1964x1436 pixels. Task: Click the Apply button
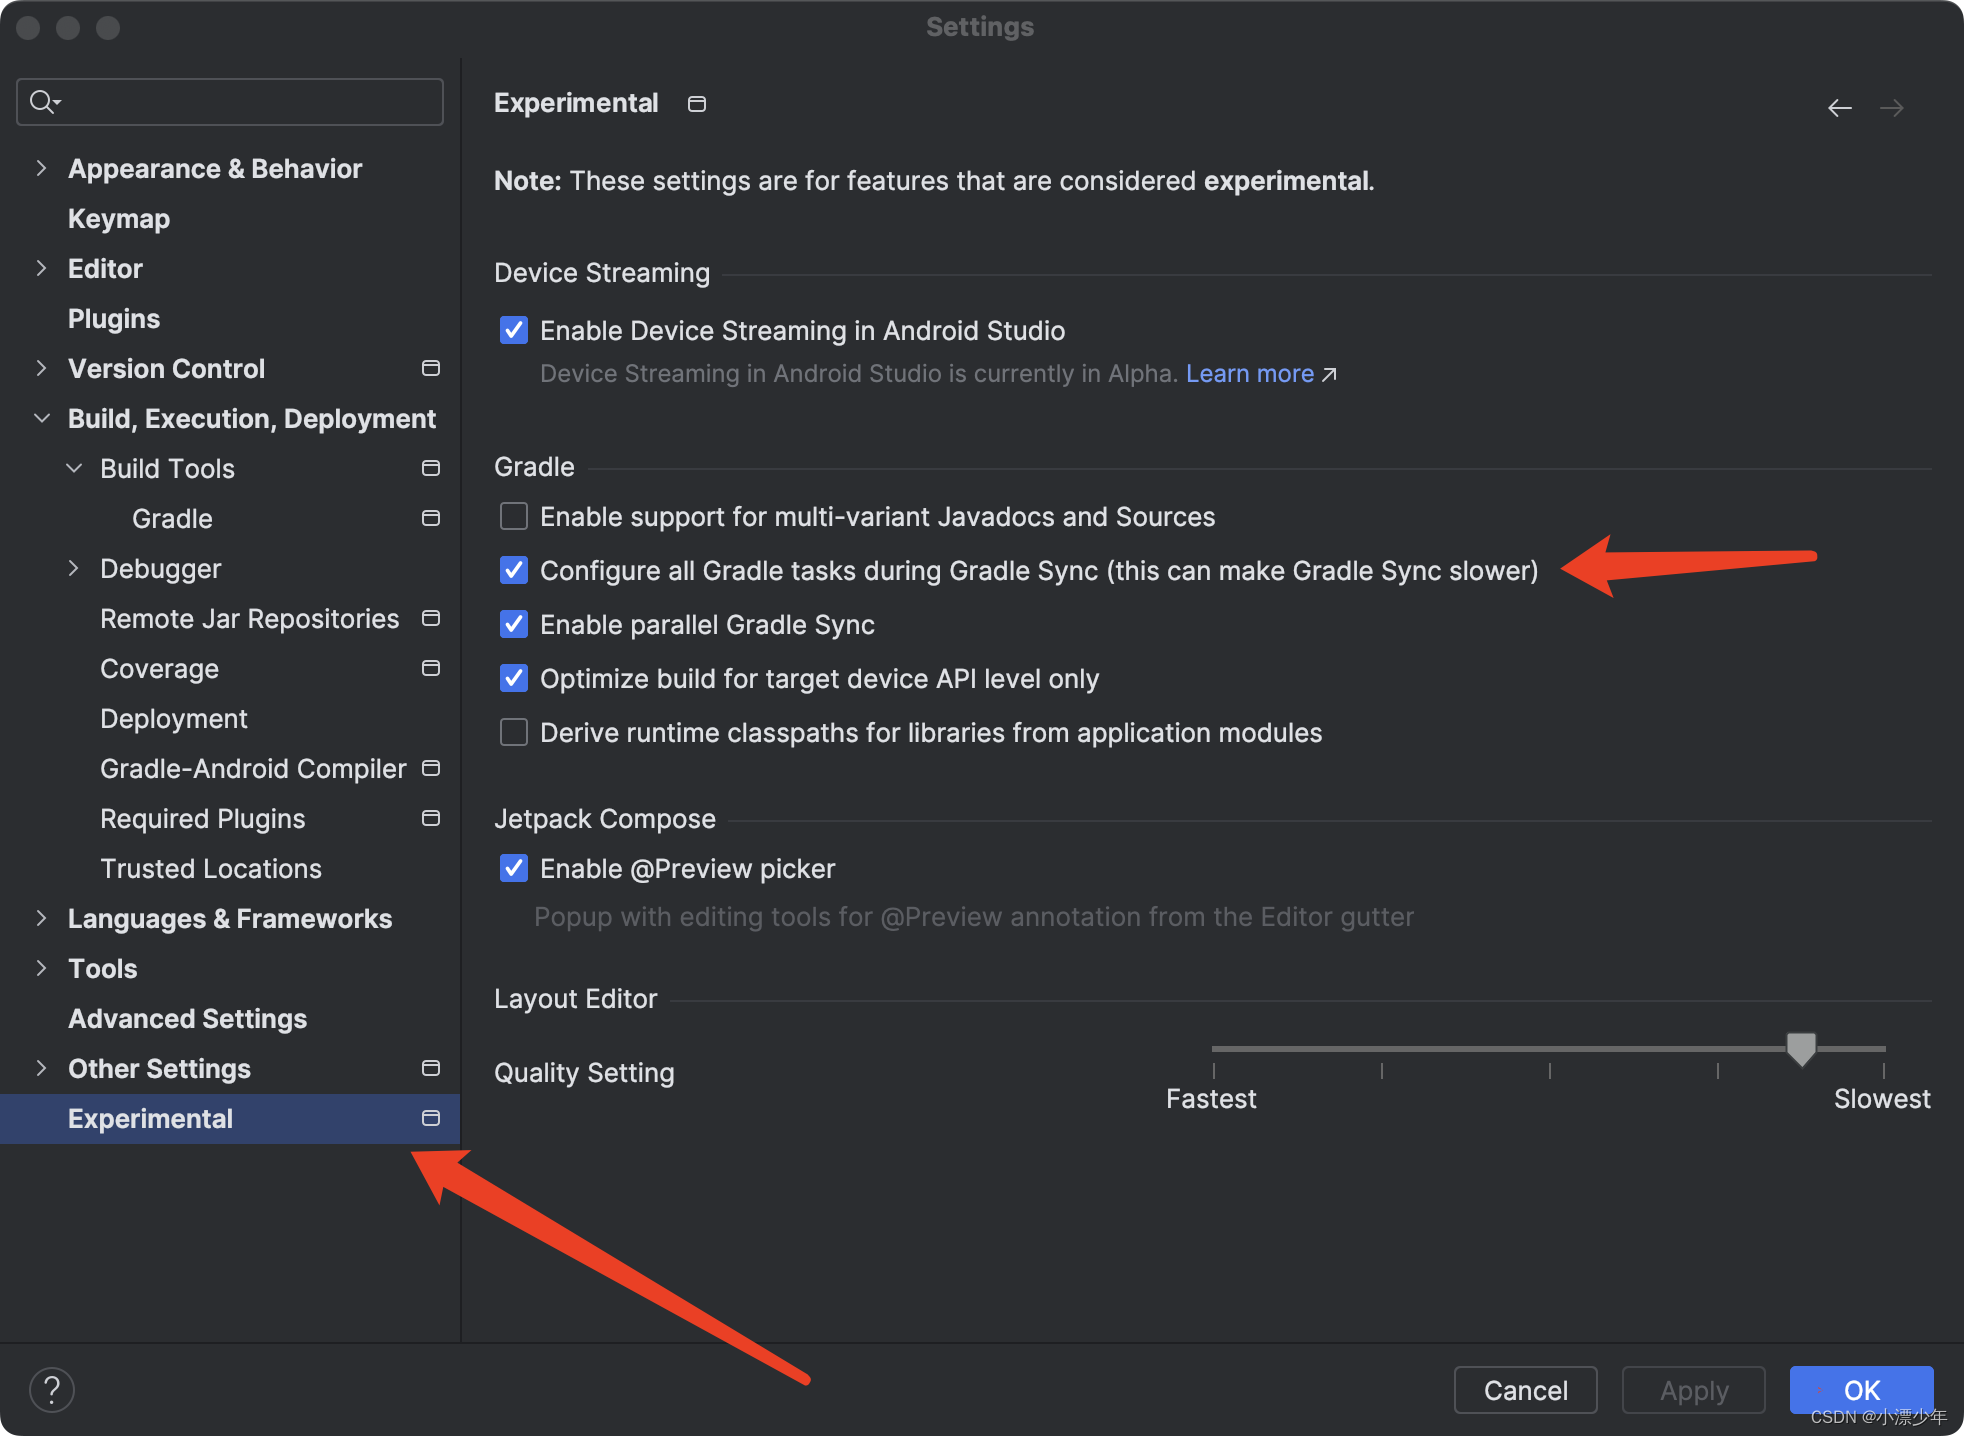1693,1389
